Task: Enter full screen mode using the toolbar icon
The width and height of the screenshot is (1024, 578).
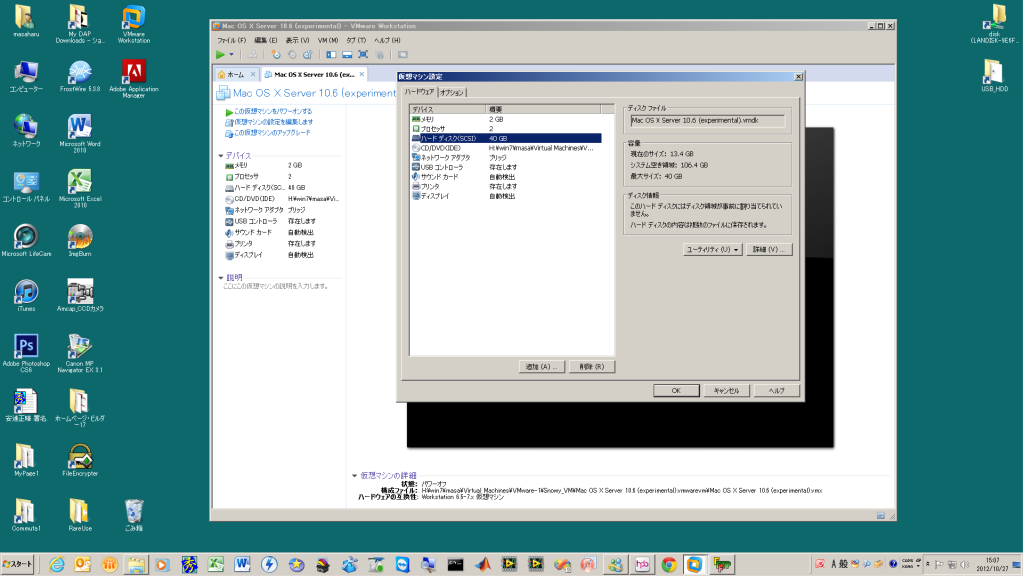Action: point(362,54)
